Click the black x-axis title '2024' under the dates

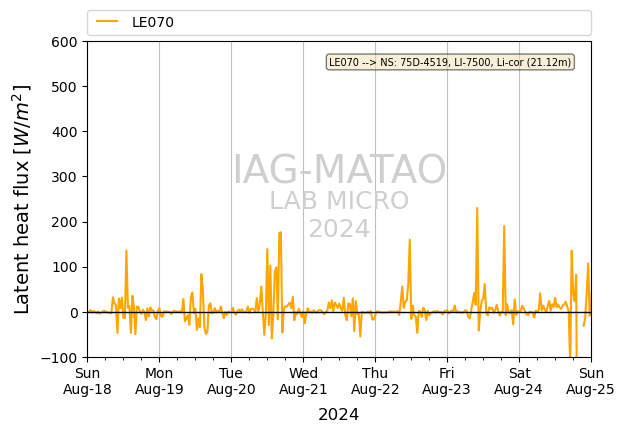tap(339, 415)
